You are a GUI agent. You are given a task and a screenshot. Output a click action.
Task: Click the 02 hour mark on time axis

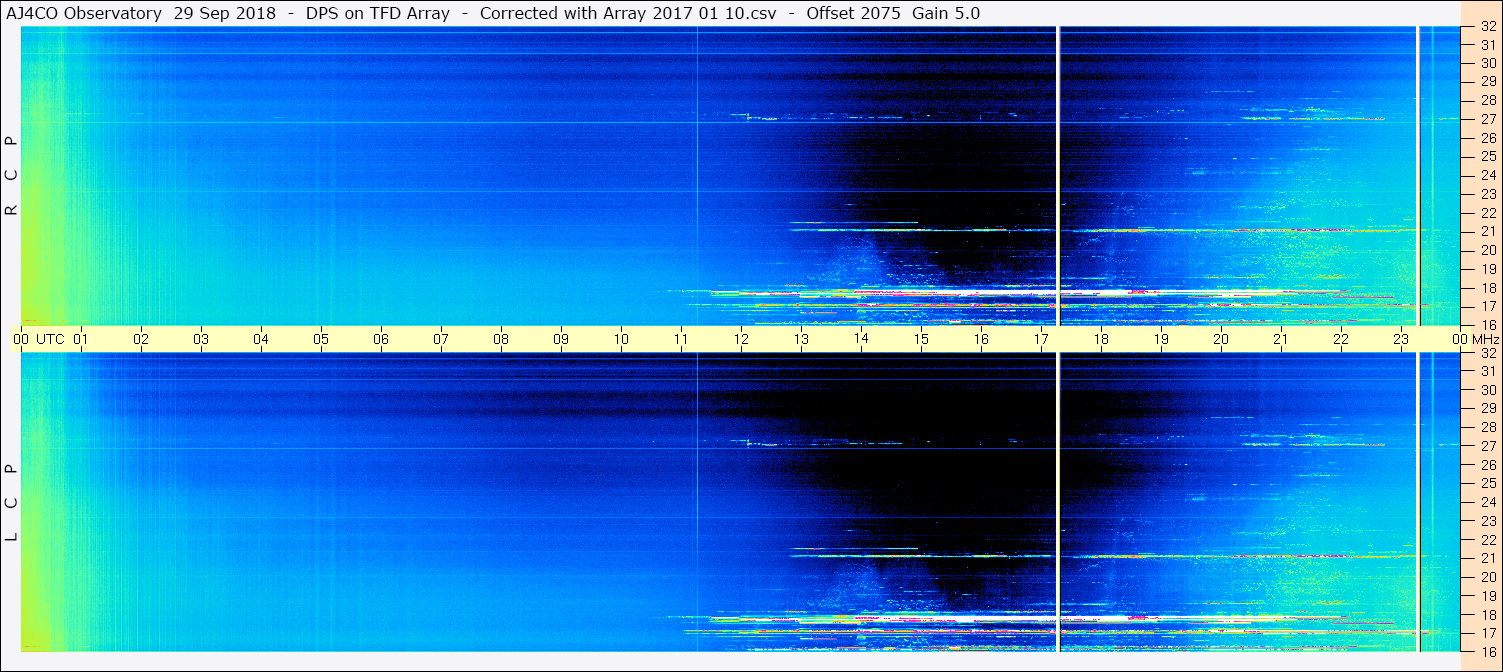[x=141, y=339]
